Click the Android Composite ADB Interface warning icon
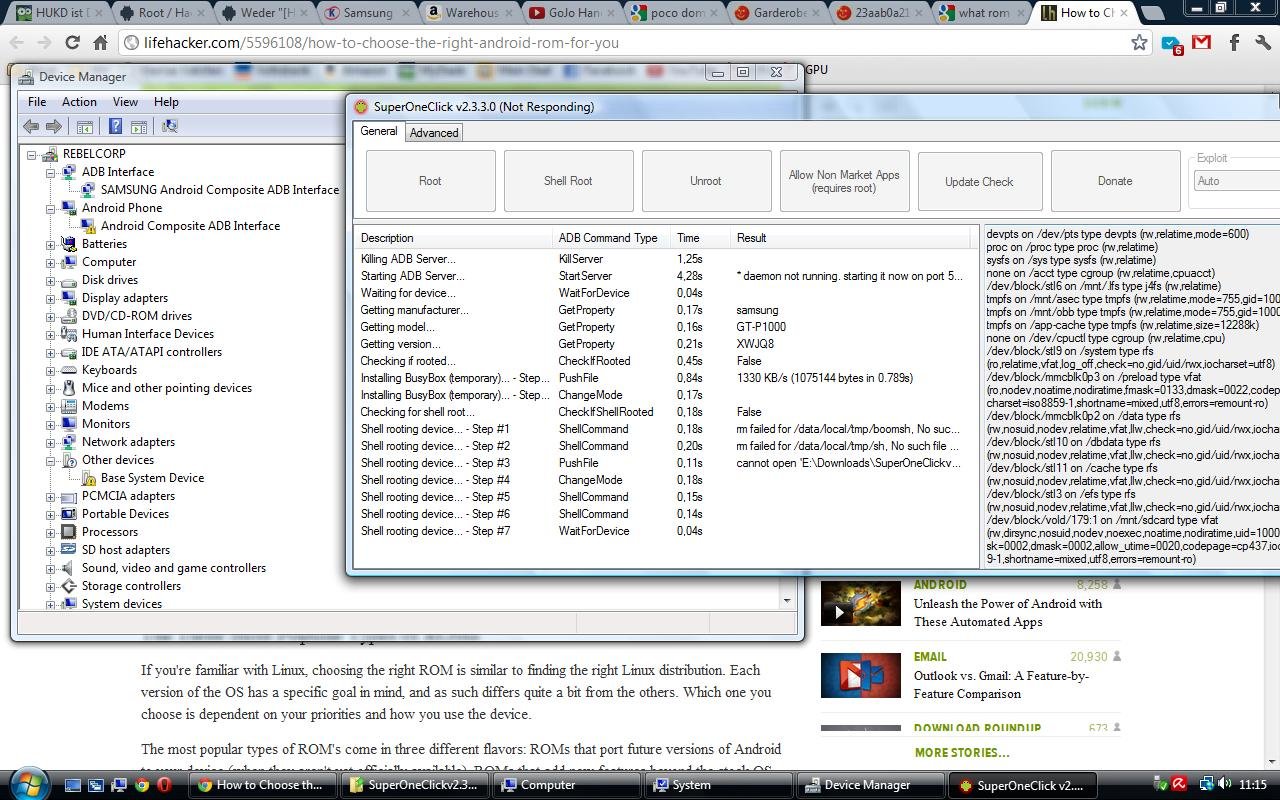 (x=88, y=226)
